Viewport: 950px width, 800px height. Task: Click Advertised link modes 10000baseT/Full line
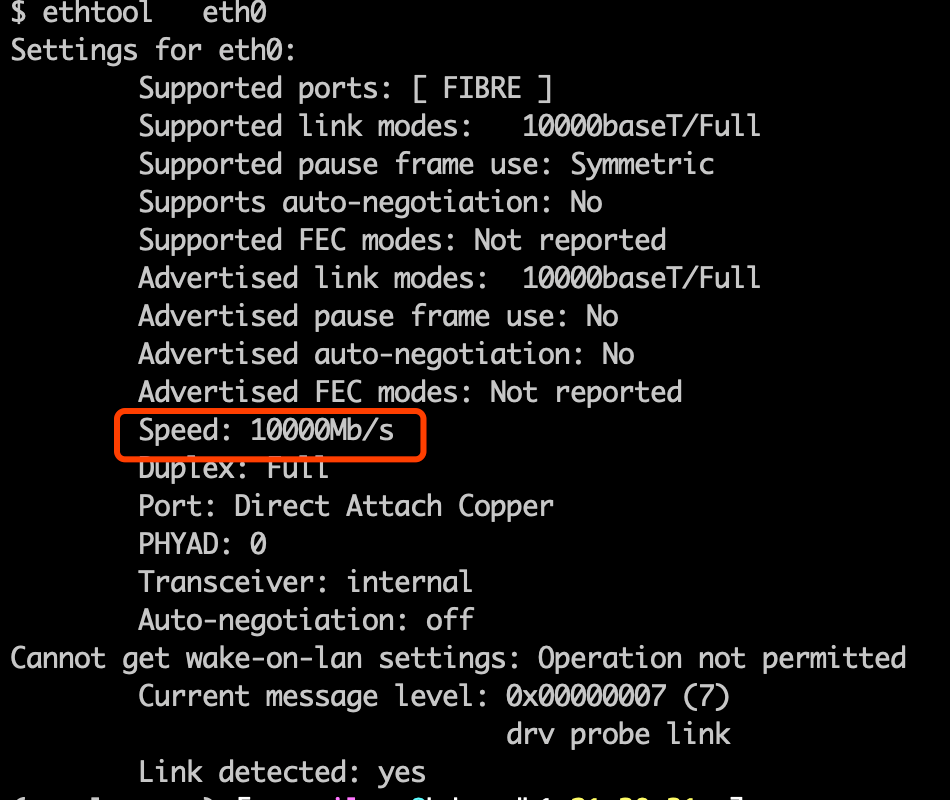pyautogui.click(x=449, y=278)
